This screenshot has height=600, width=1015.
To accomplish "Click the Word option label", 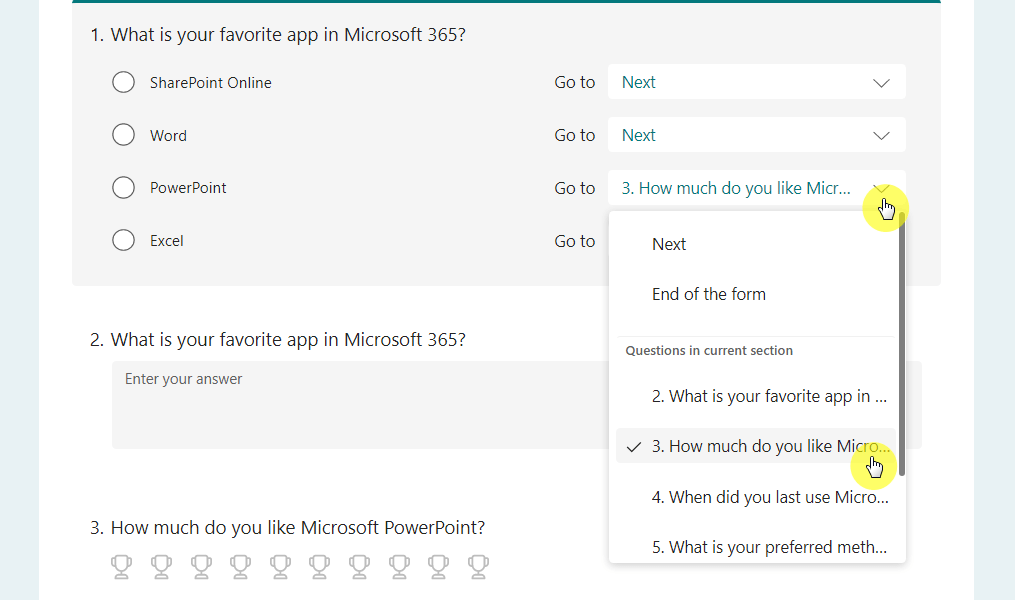I will tap(168, 135).
